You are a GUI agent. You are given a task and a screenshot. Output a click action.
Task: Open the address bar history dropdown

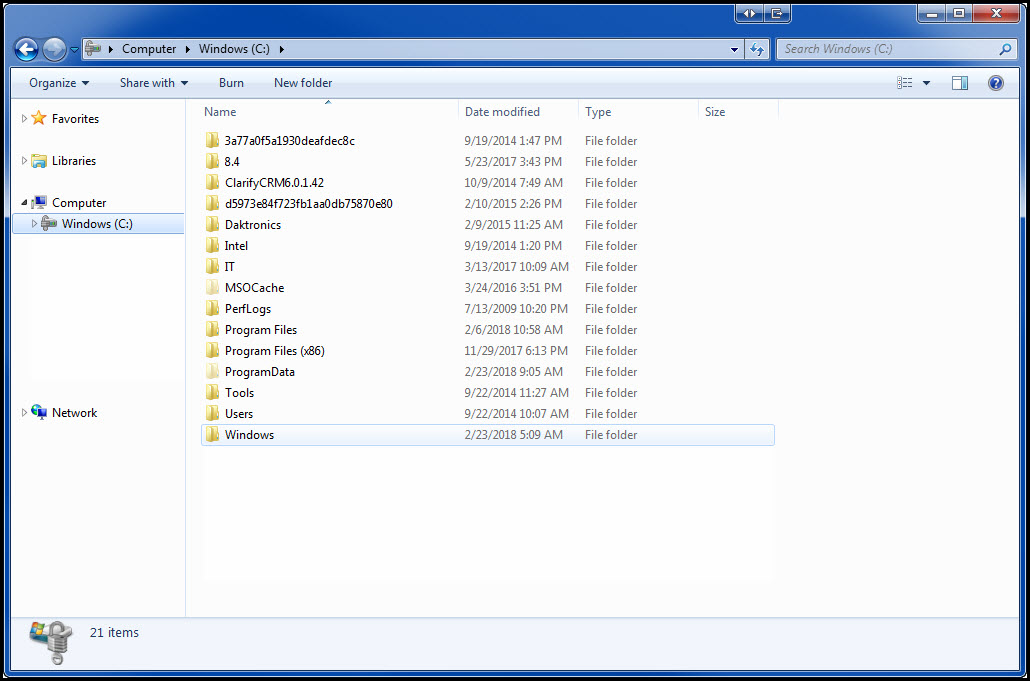[733, 48]
